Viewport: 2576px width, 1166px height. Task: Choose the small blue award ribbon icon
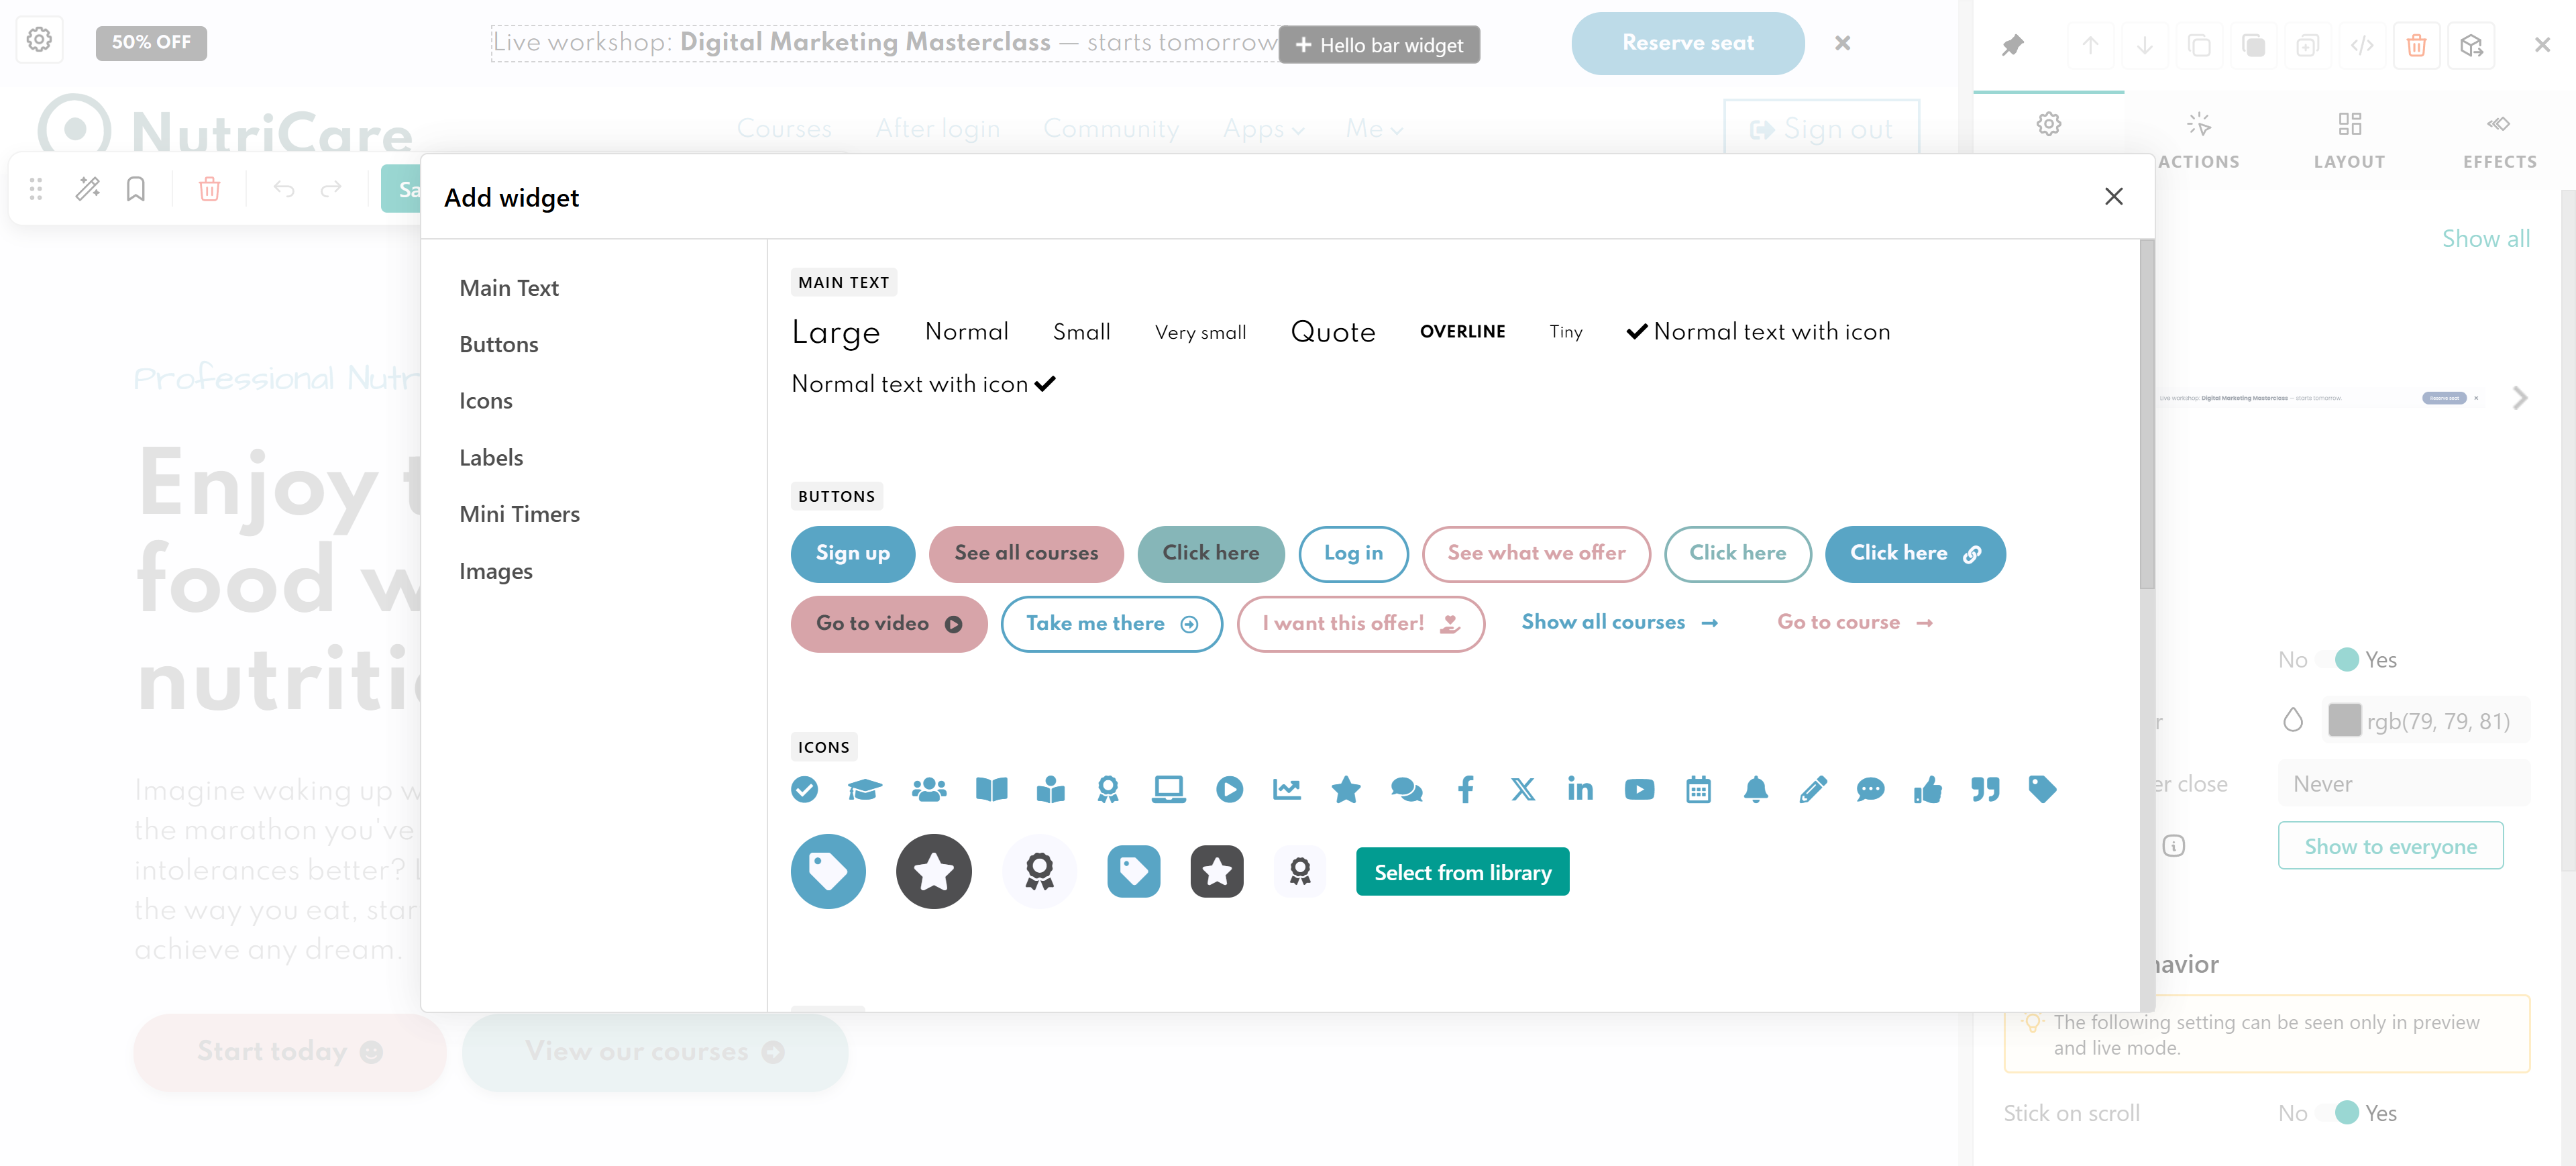[1107, 789]
